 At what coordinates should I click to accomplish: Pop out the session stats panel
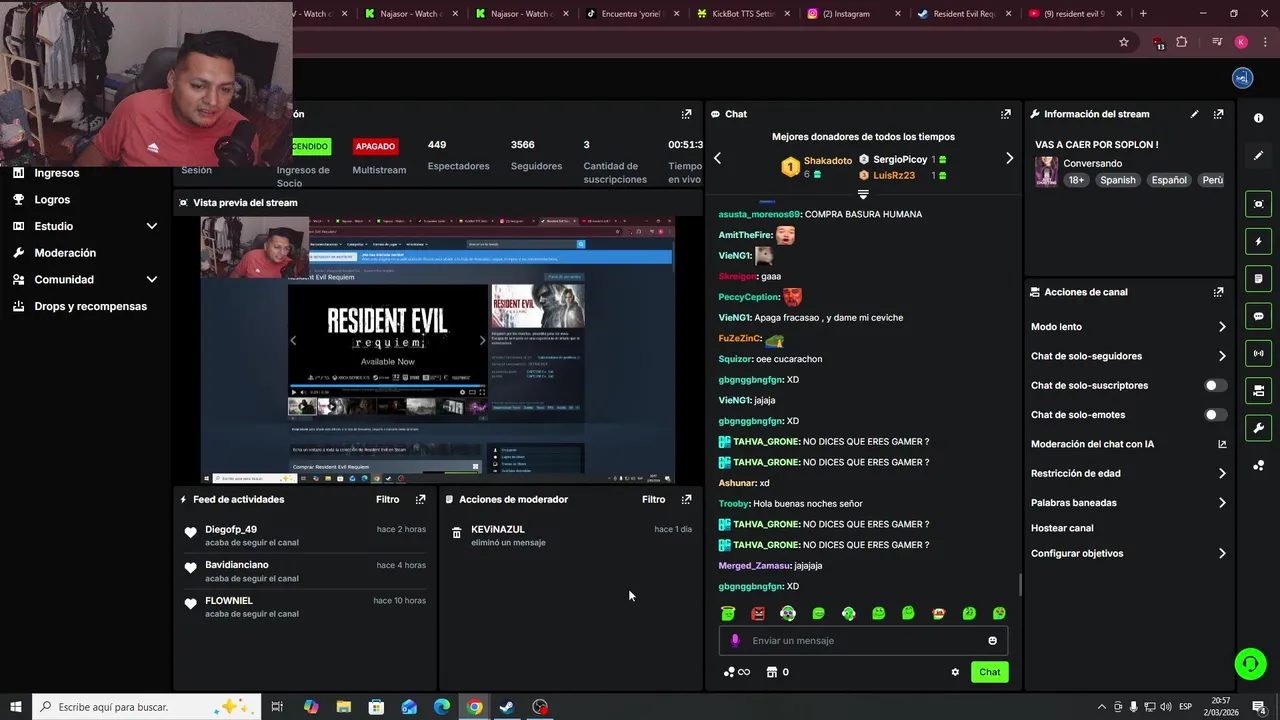click(x=686, y=114)
